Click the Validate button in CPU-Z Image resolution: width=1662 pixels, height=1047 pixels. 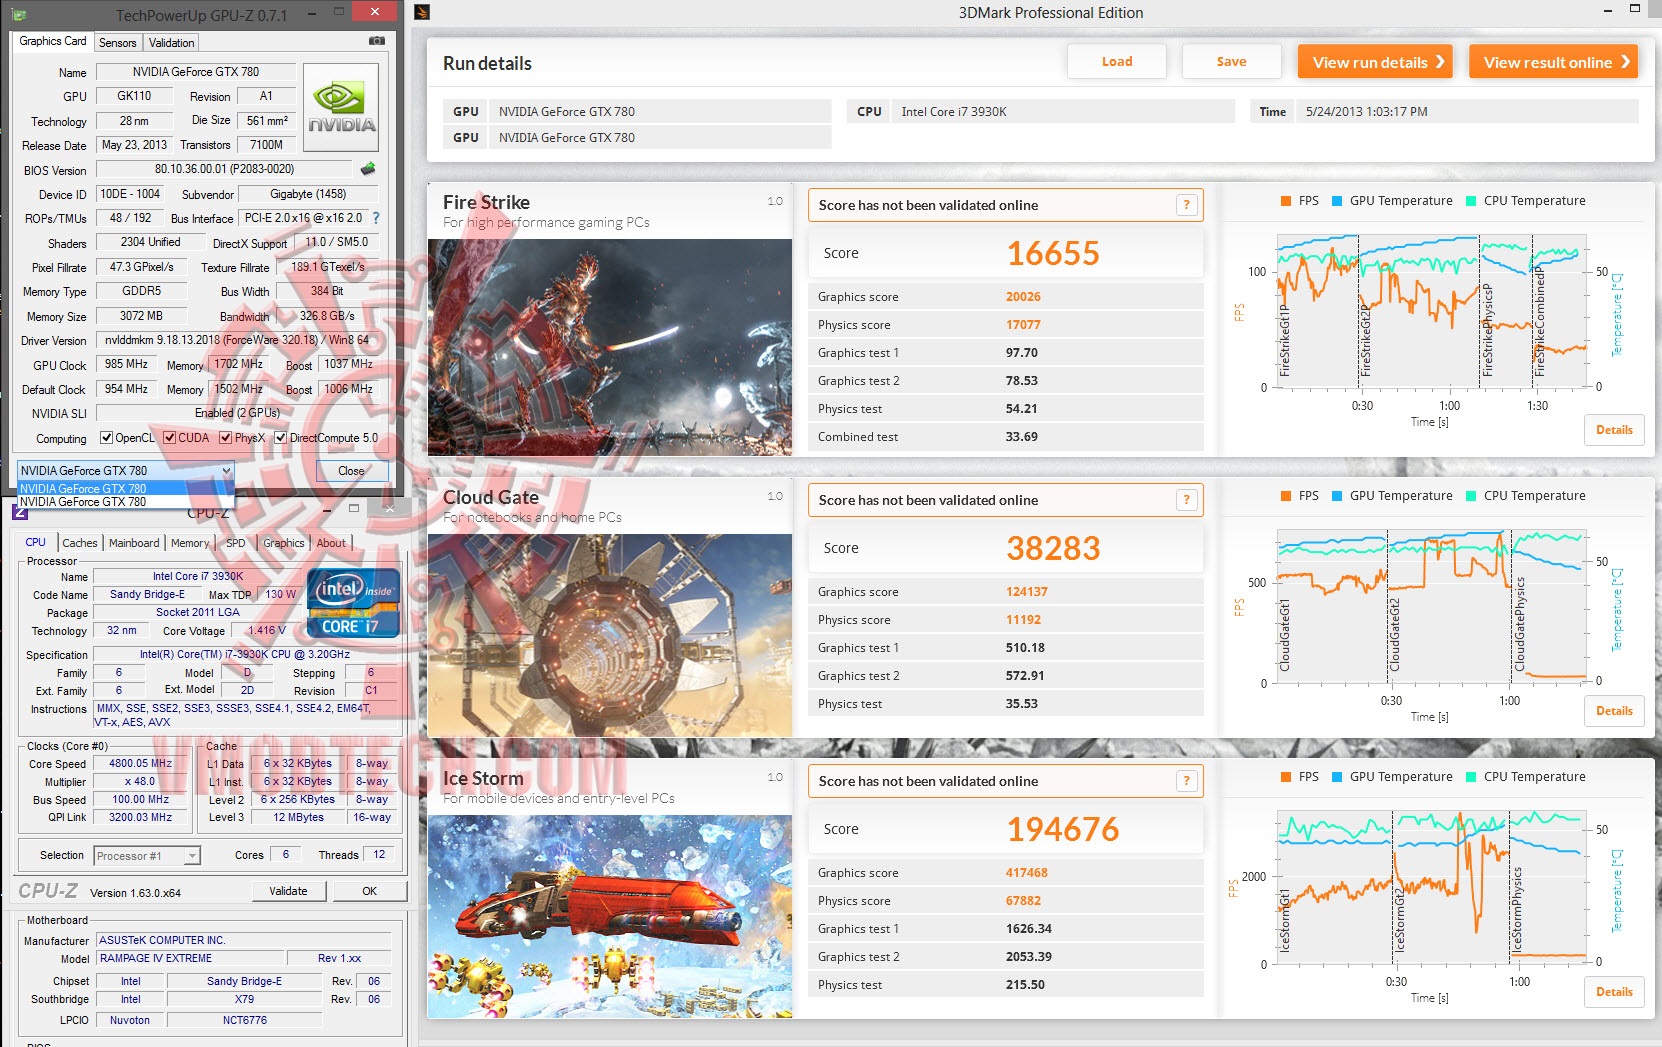click(x=288, y=891)
